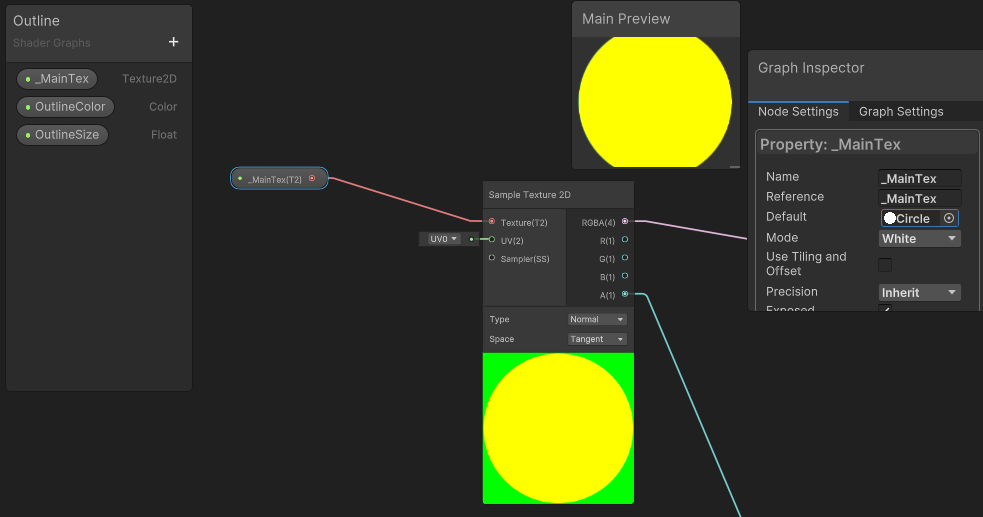Edit the Name field containing _MainTex
The image size is (983, 517).
(x=920, y=179)
